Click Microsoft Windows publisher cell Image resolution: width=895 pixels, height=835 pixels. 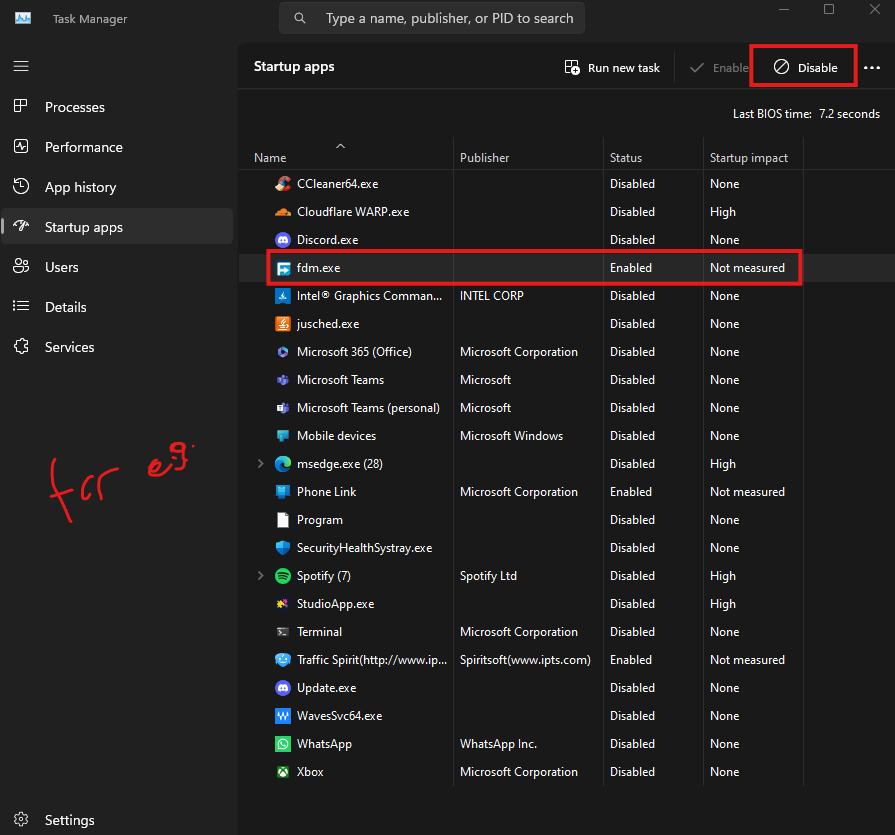[511, 435]
